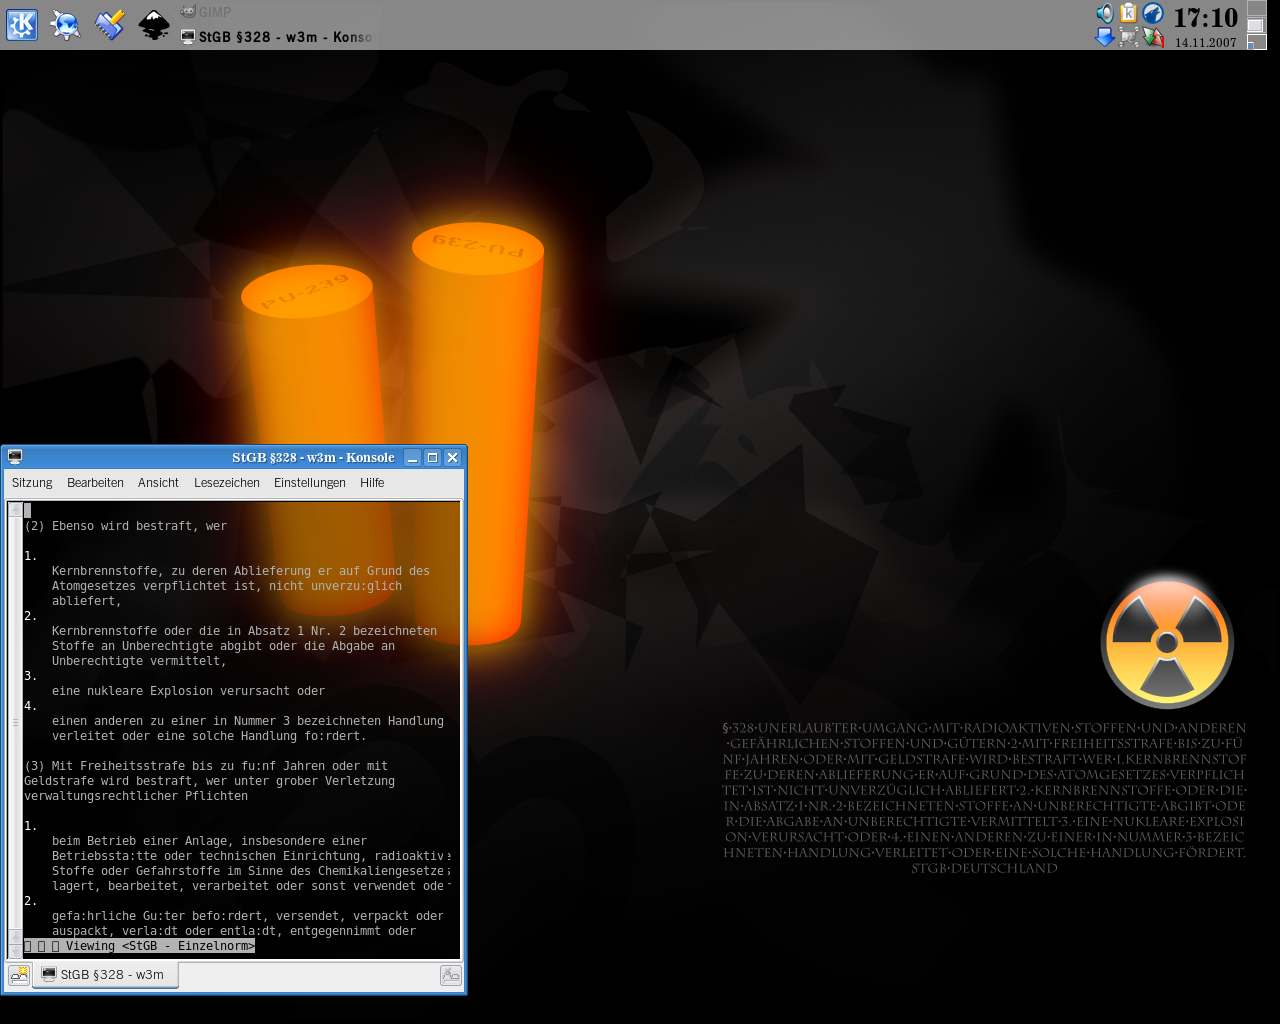1280x1024 pixels.
Task: Click the 14.11.2007 date display
Action: coord(1205,42)
